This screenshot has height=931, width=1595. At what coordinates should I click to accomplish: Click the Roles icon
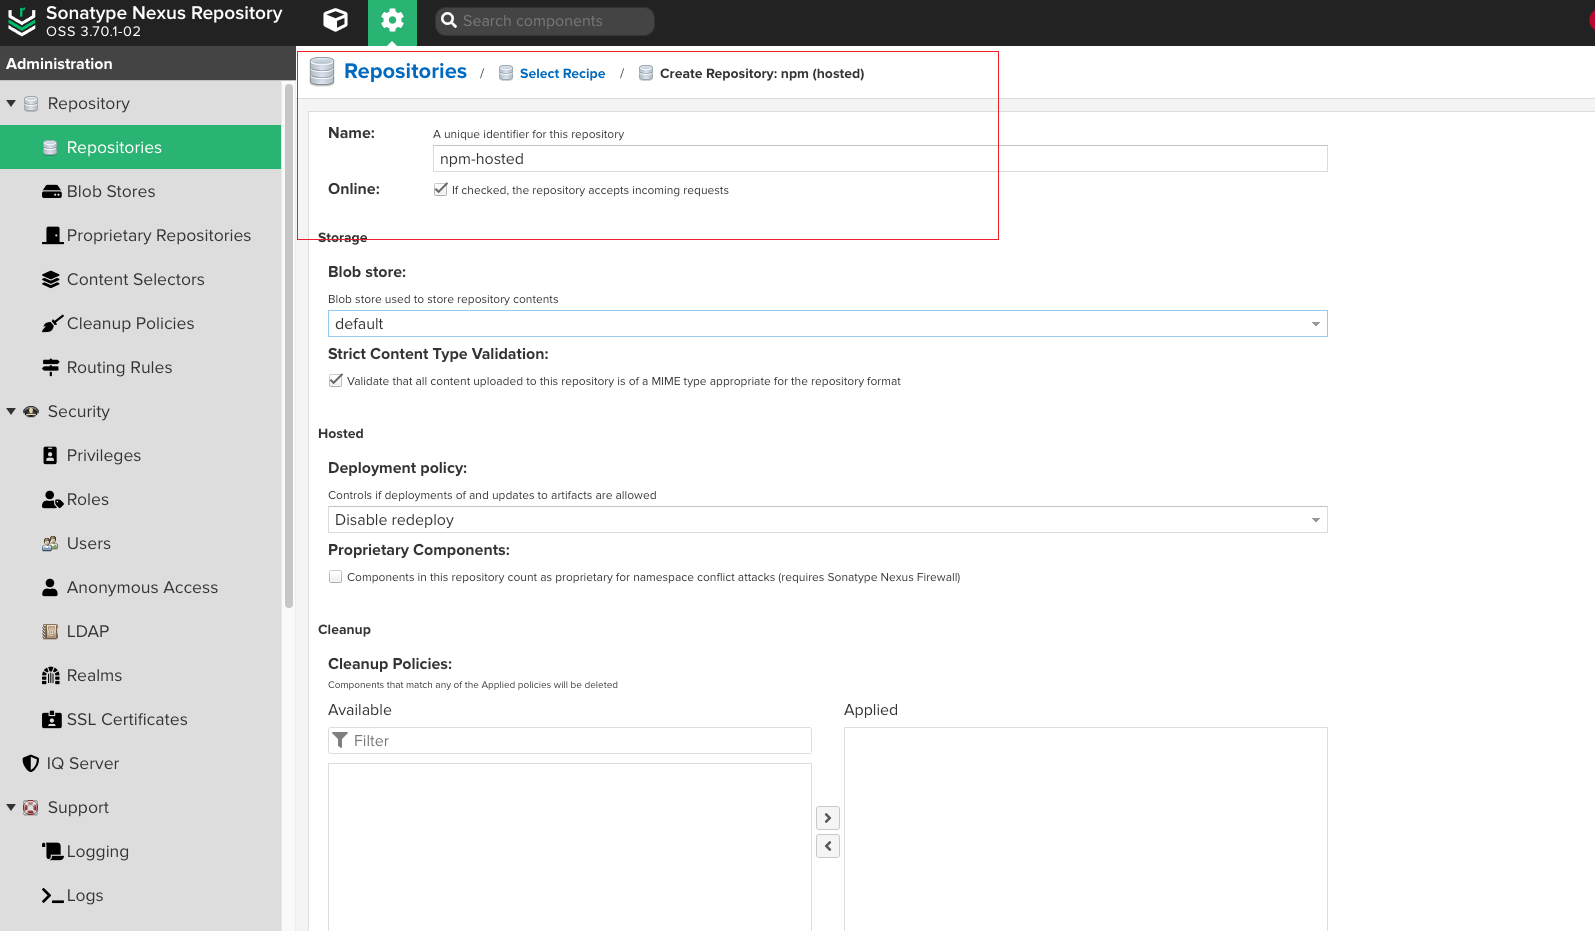[52, 499]
